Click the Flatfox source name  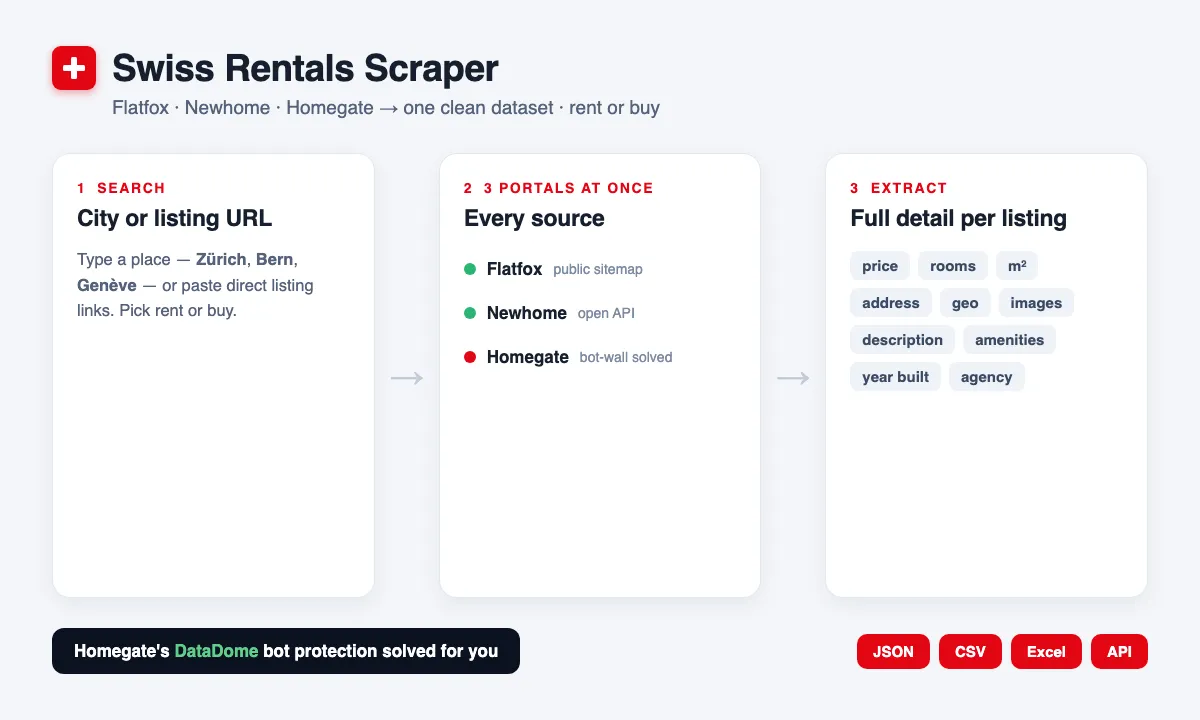click(514, 269)
